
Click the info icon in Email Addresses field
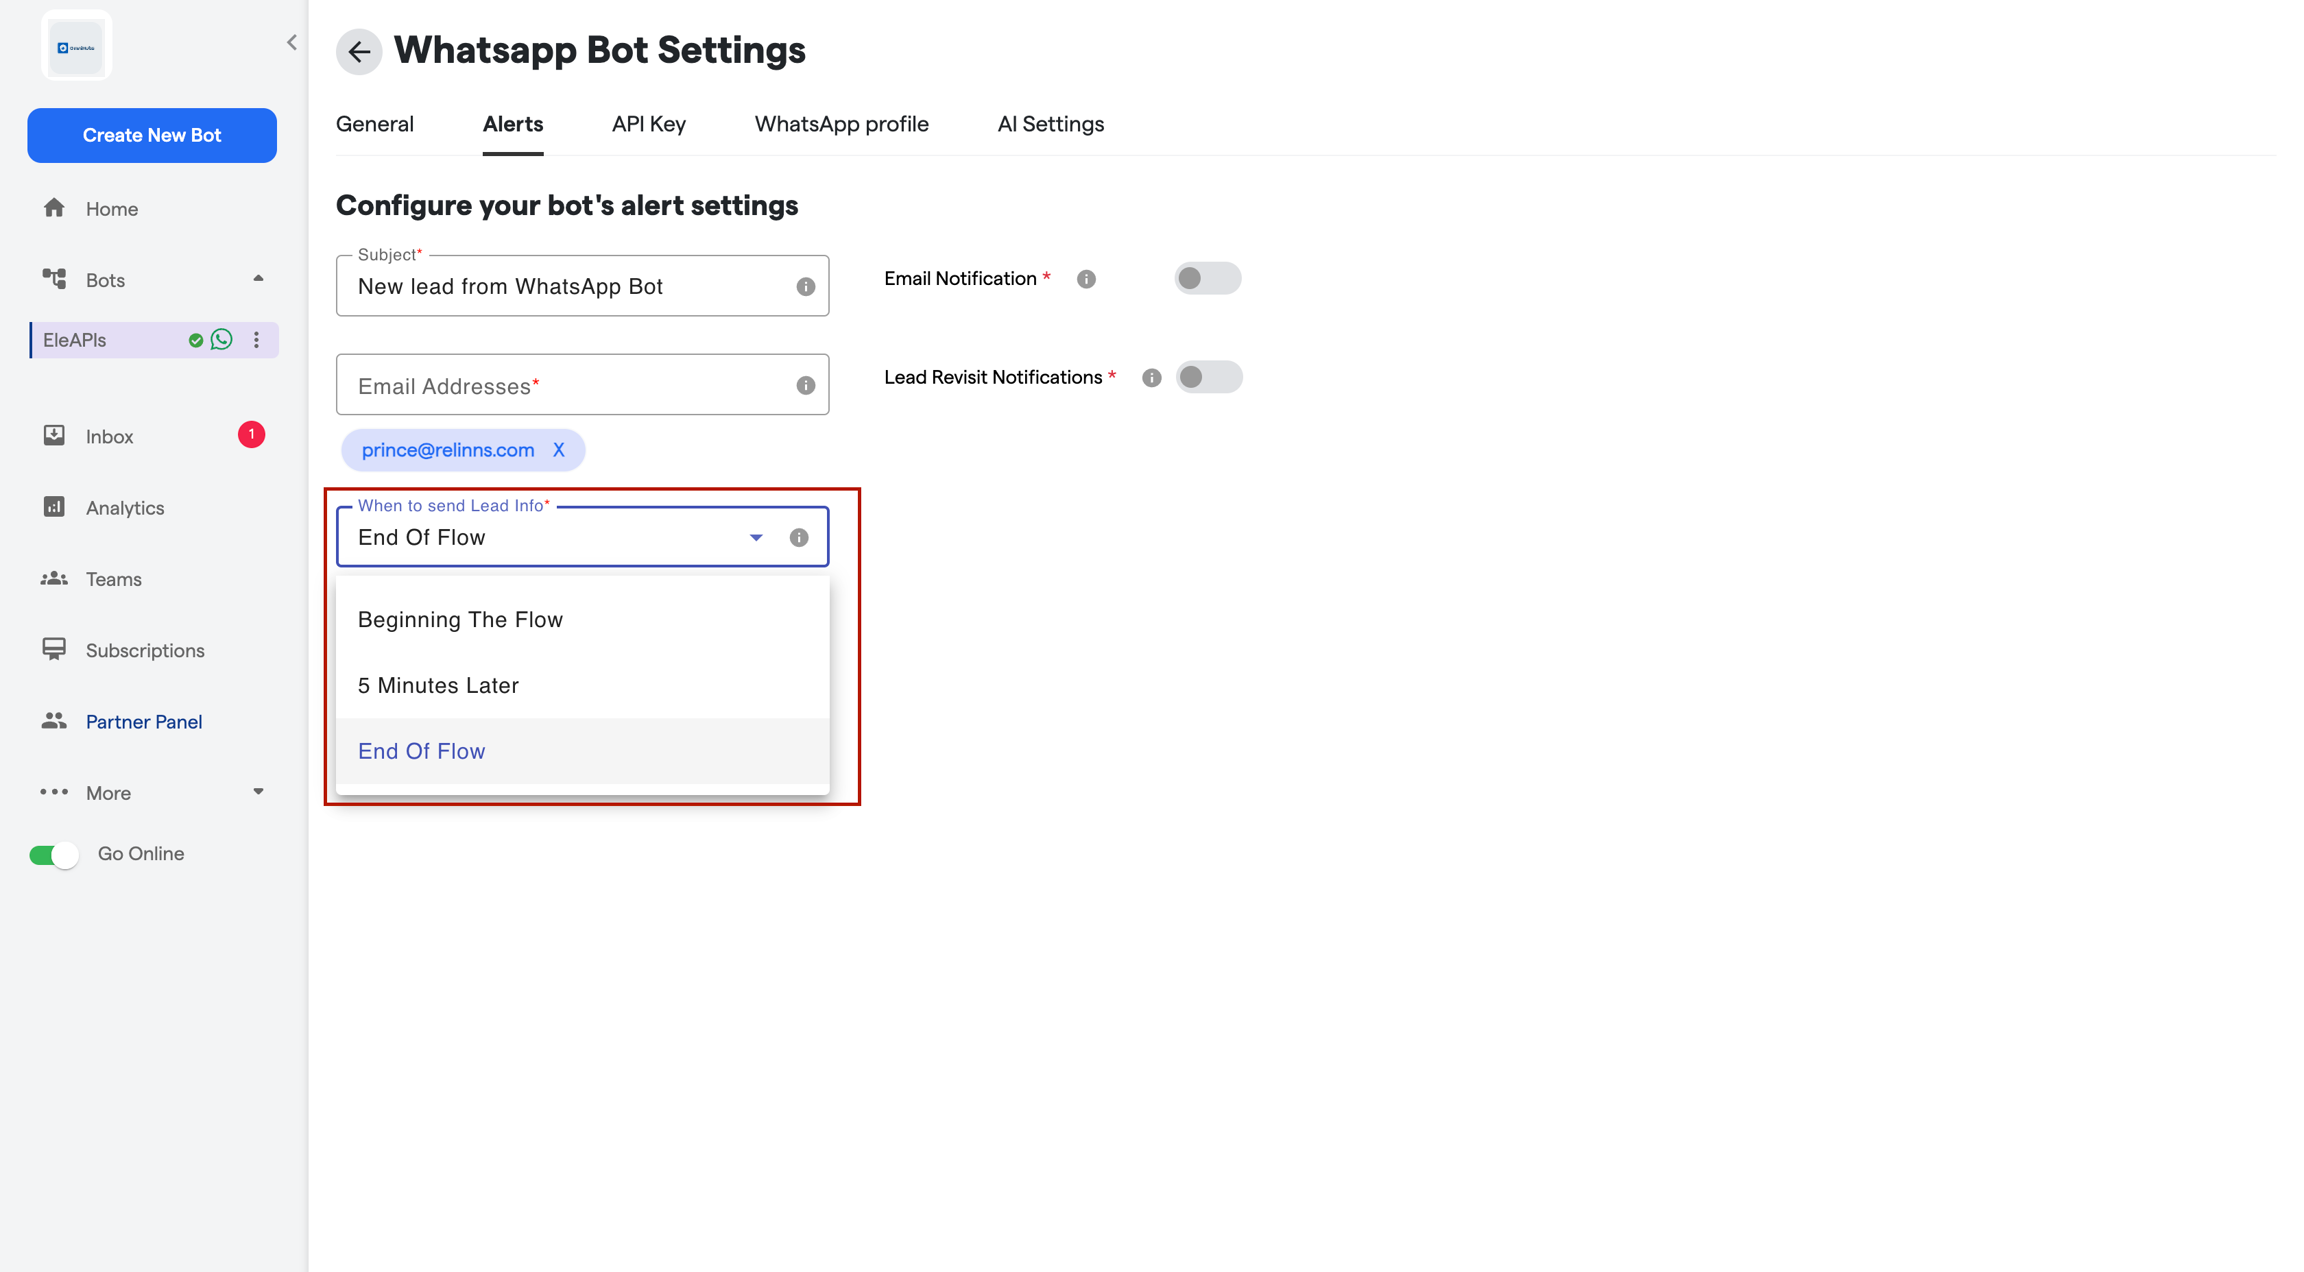point(805,386)
